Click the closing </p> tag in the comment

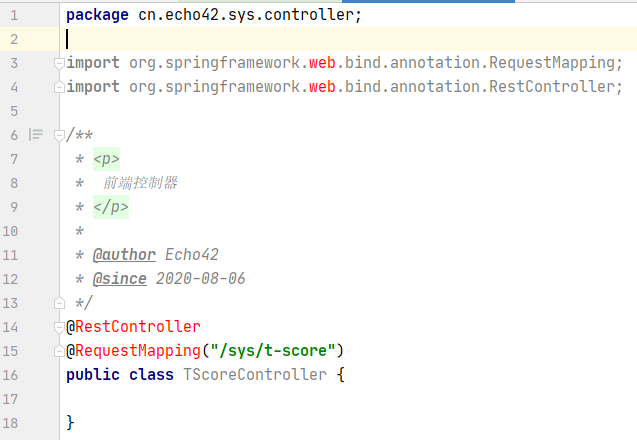point(110,207)
